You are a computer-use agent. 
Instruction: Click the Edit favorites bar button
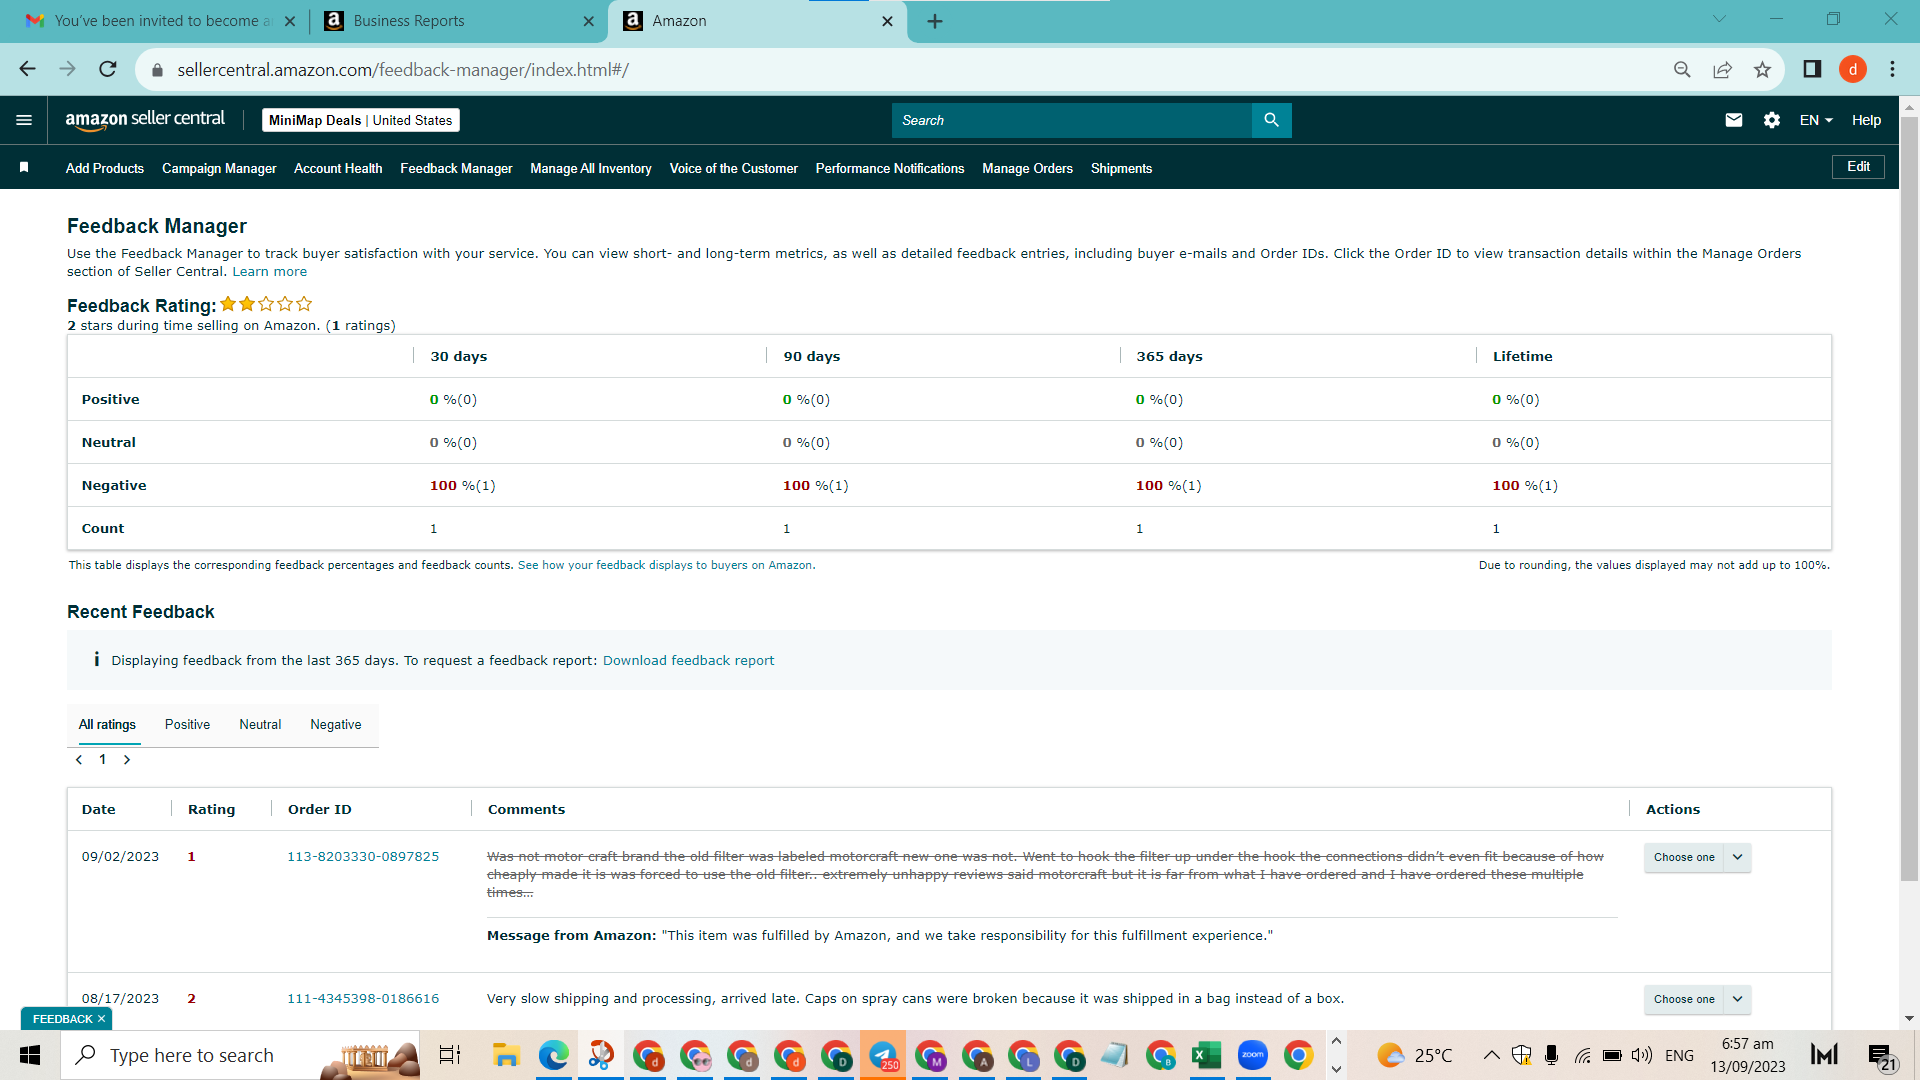pos(1858,167)
